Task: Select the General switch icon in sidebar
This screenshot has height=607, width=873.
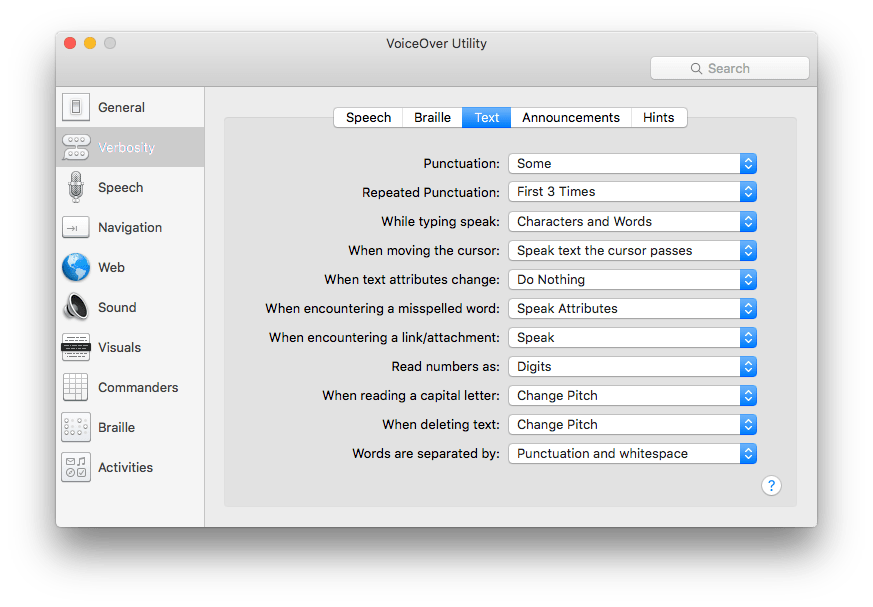Action: tap(76, 107)
